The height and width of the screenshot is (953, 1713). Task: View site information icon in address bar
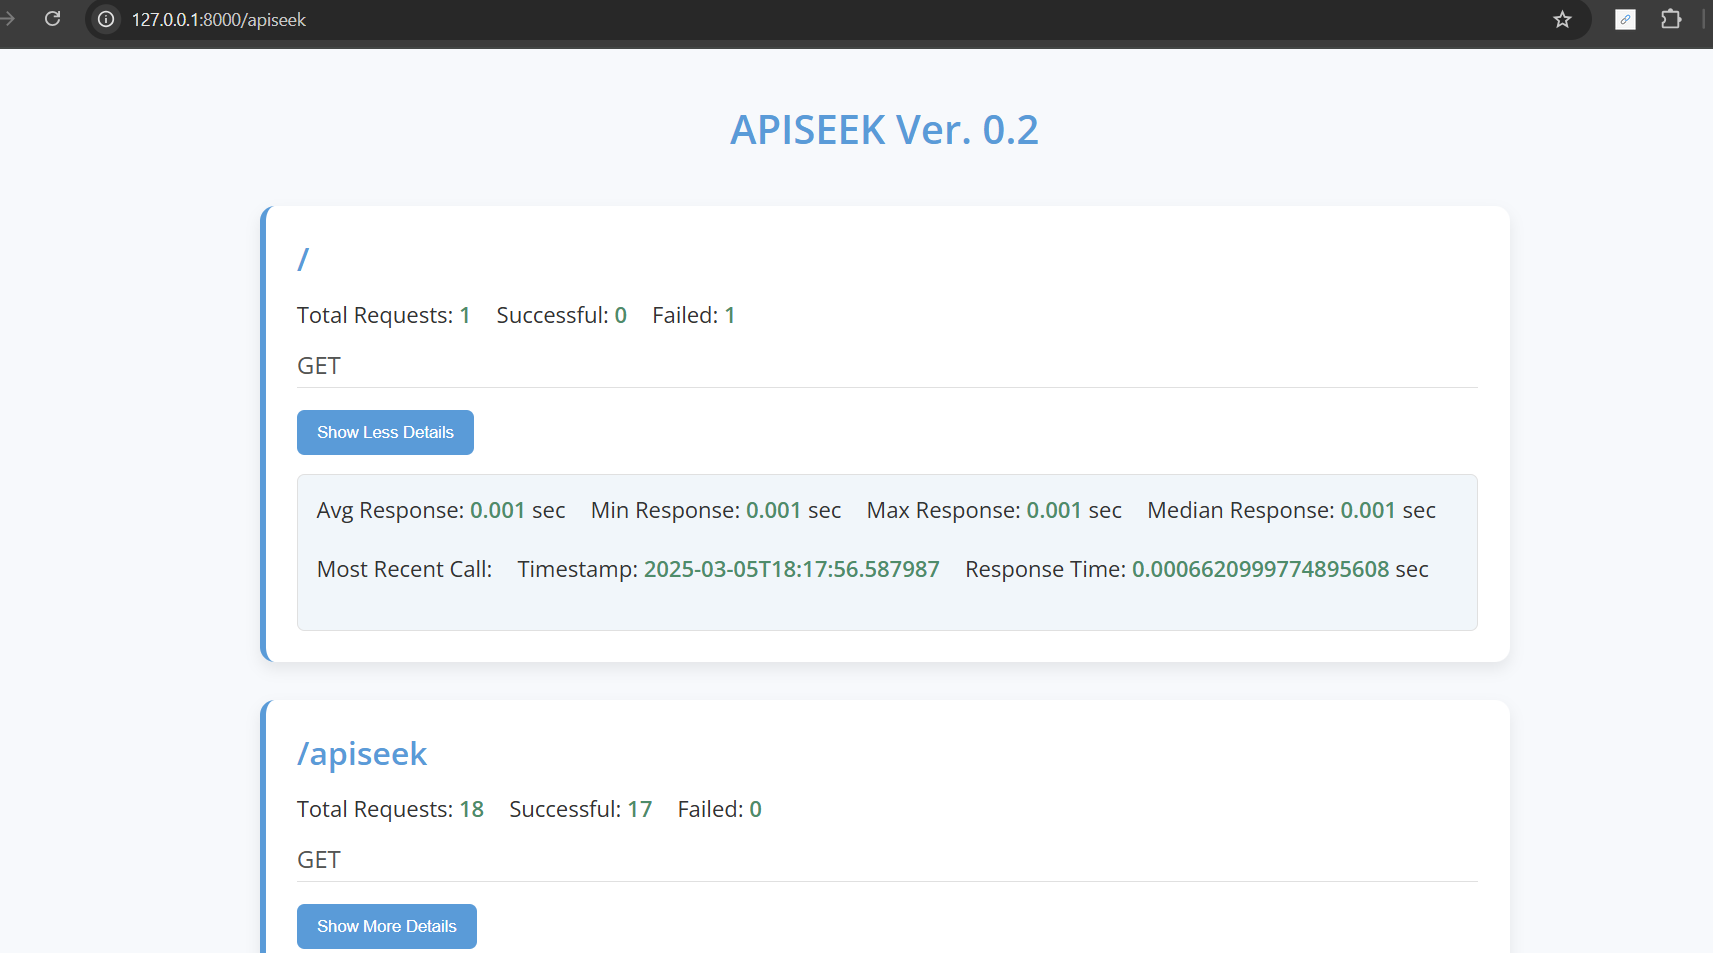pos(106,19)
